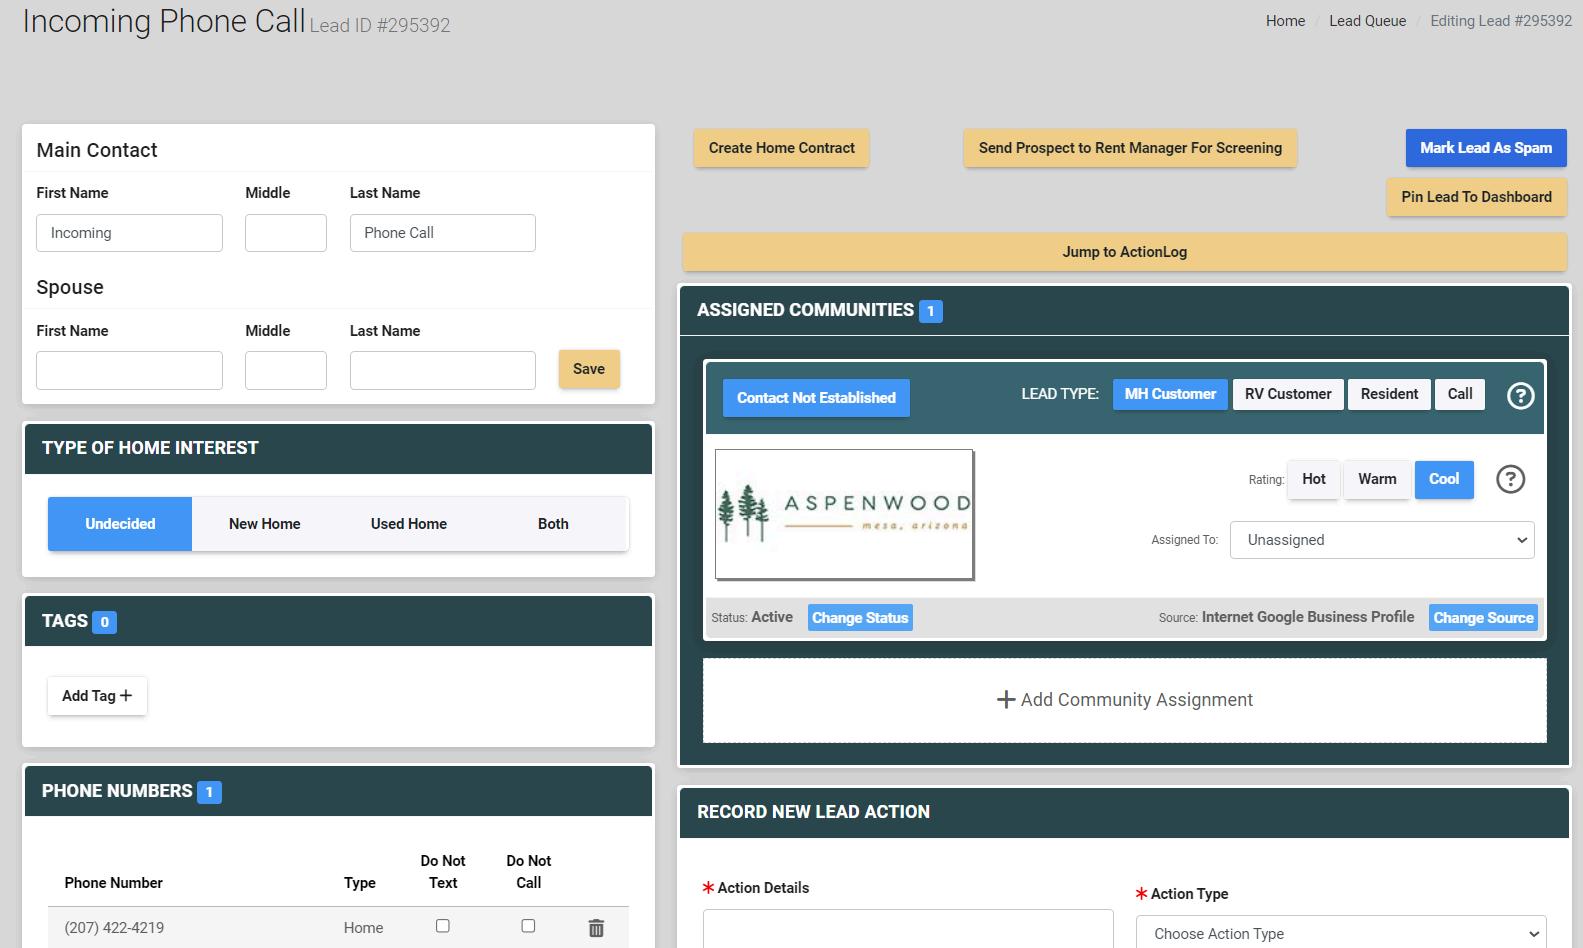The width and height of the screenshot is (1583, 948).
Task: Click Contact Not Established button
Action: point(816,398)
